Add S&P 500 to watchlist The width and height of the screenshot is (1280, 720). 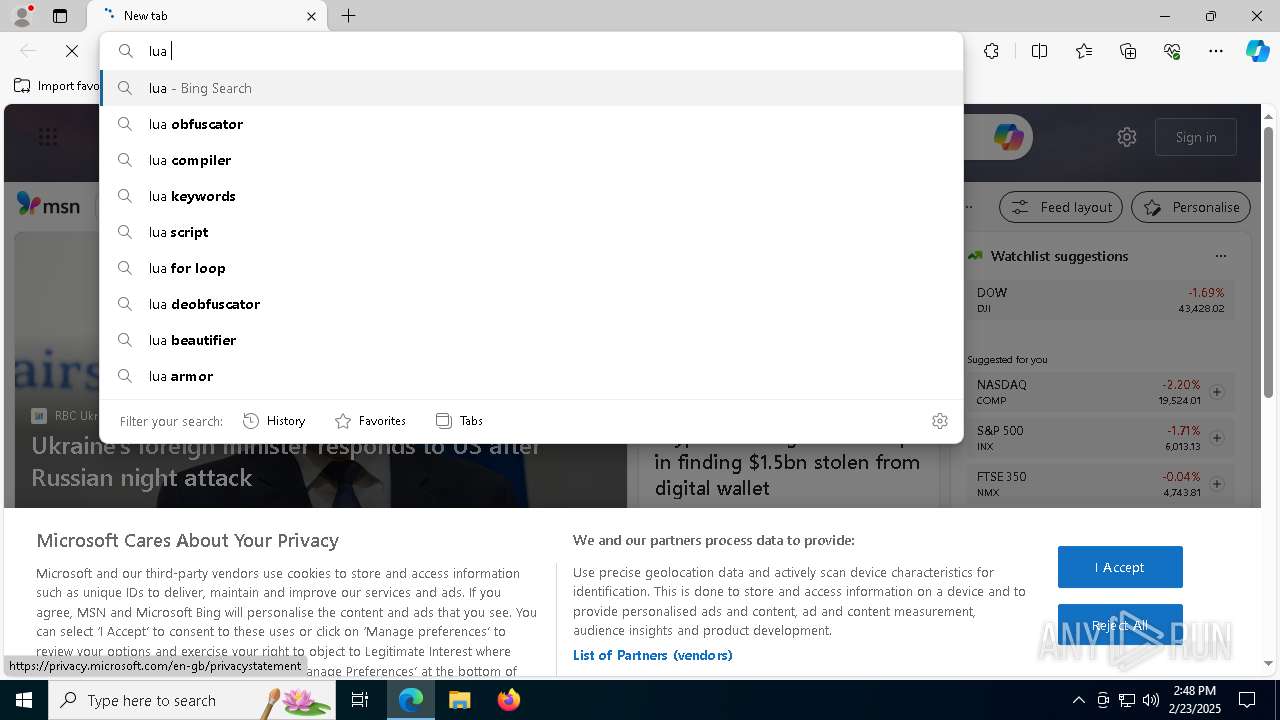tap(1217, 438)
